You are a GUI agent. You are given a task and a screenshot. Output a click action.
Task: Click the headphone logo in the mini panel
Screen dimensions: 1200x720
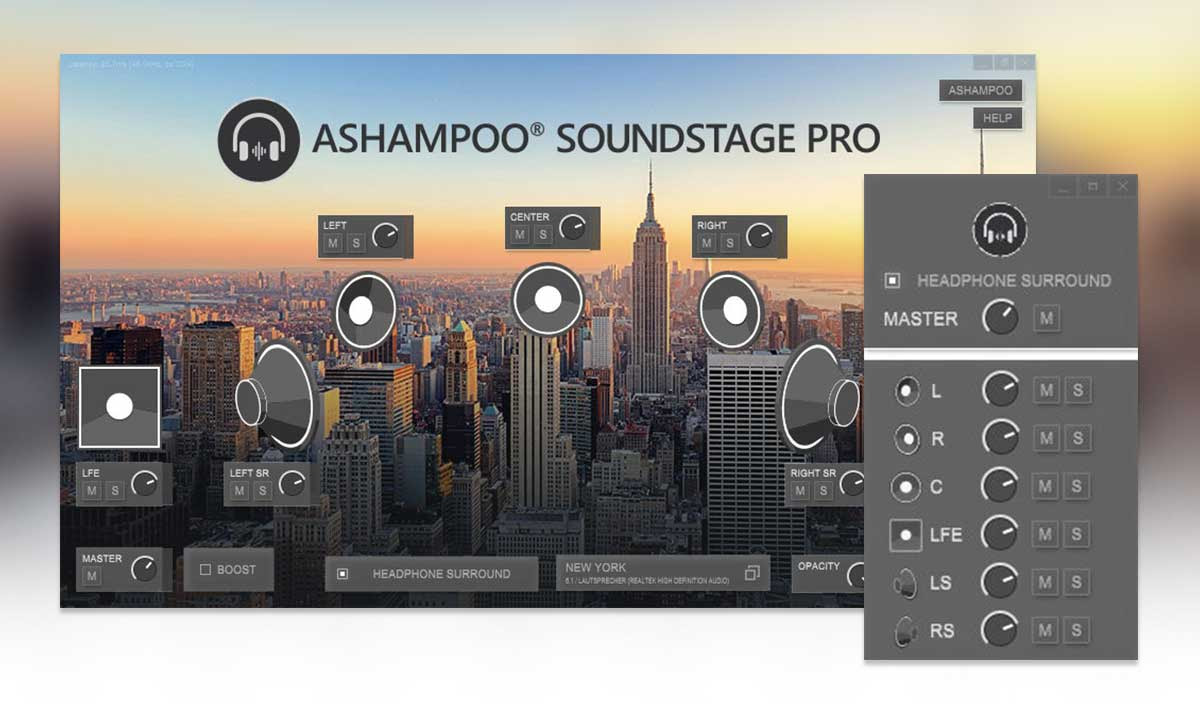click(1000, 229)
